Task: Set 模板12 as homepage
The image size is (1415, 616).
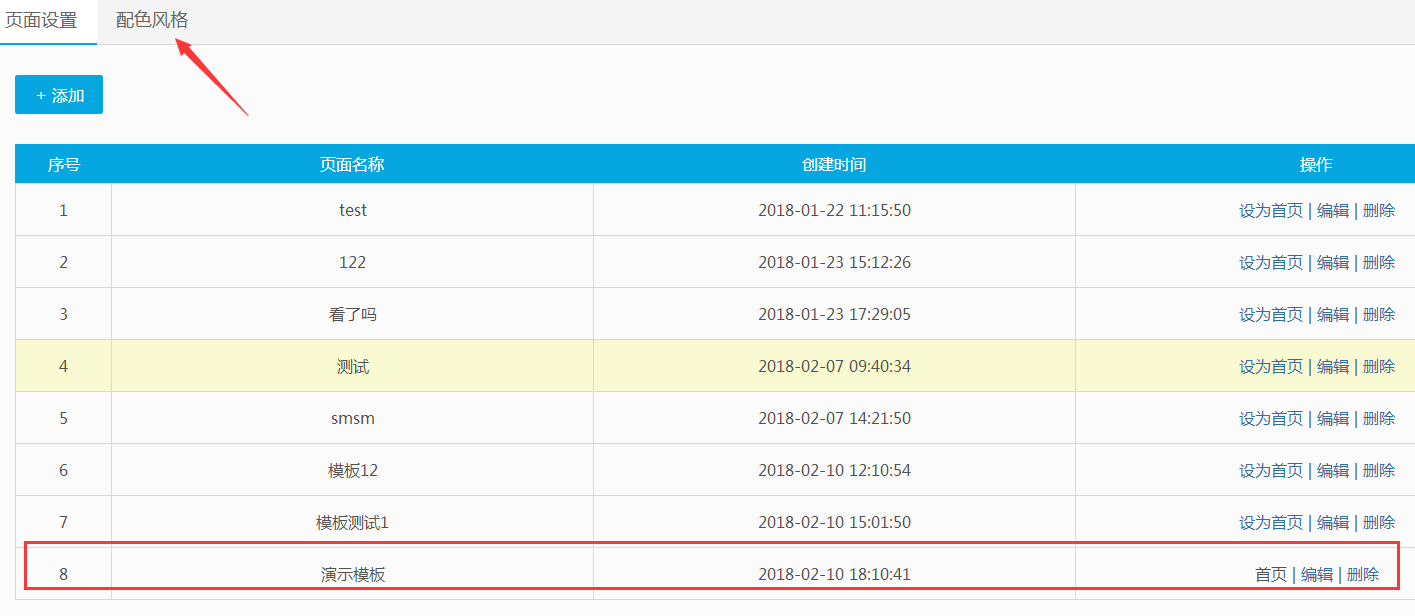Action: 1271,470
